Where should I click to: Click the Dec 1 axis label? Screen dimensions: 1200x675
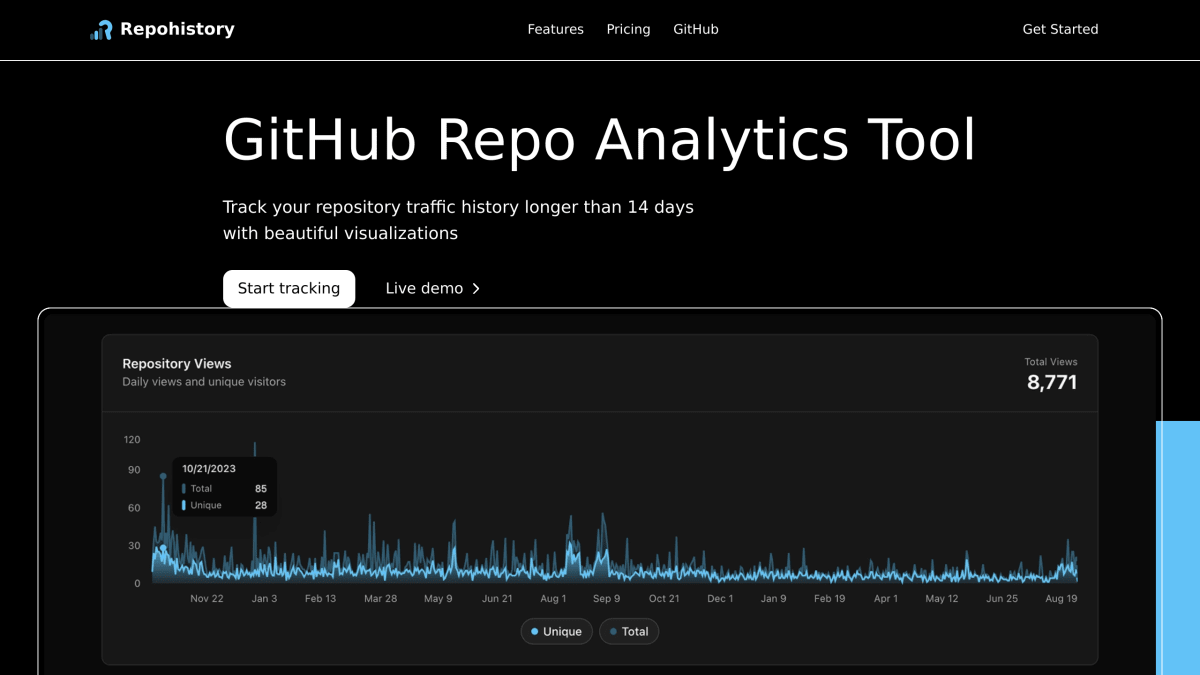(720, 598)
